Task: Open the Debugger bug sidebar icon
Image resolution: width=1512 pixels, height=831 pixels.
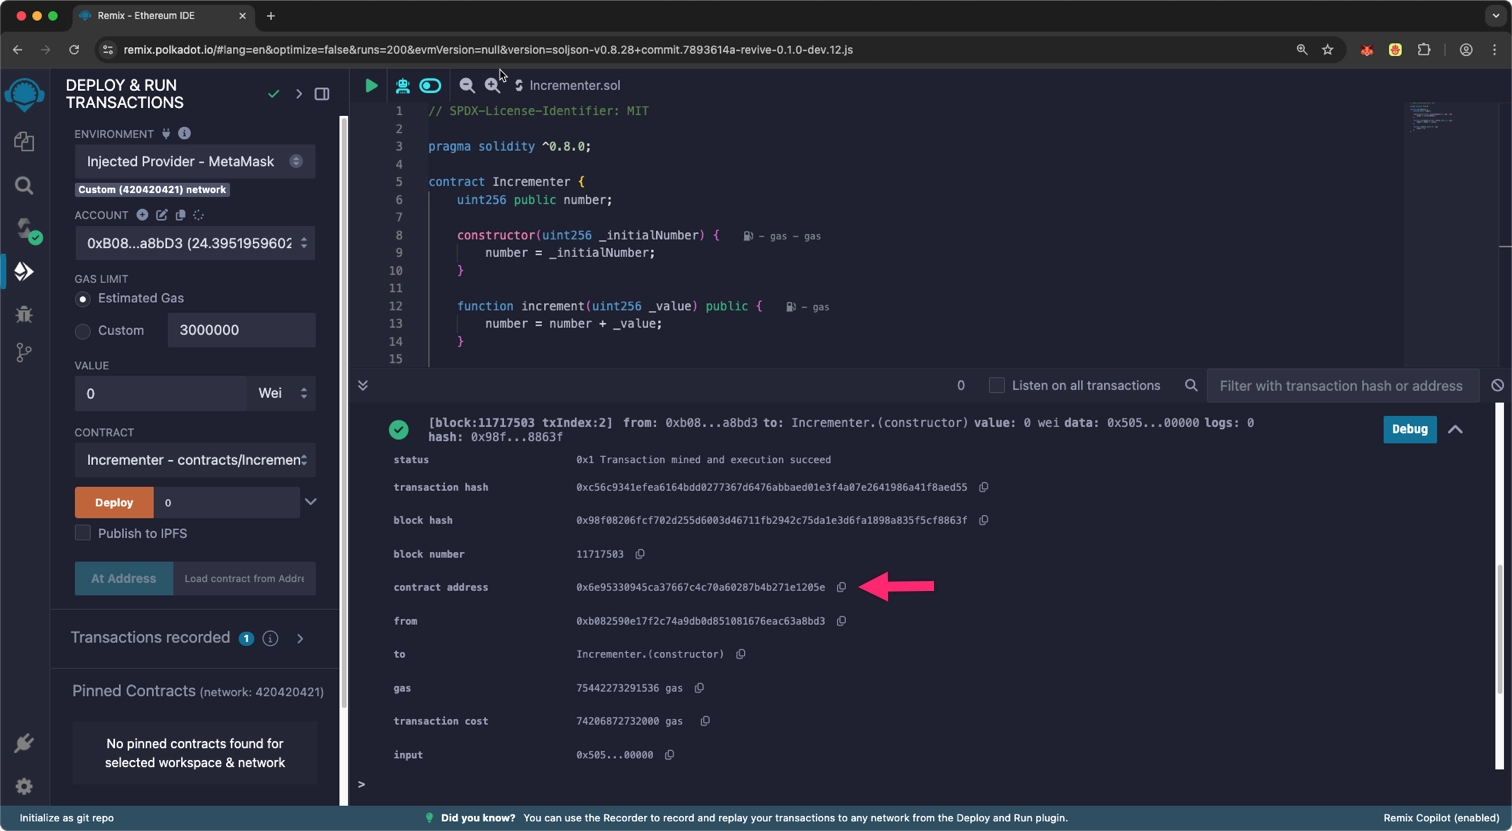Action: (x=24, y=314)
